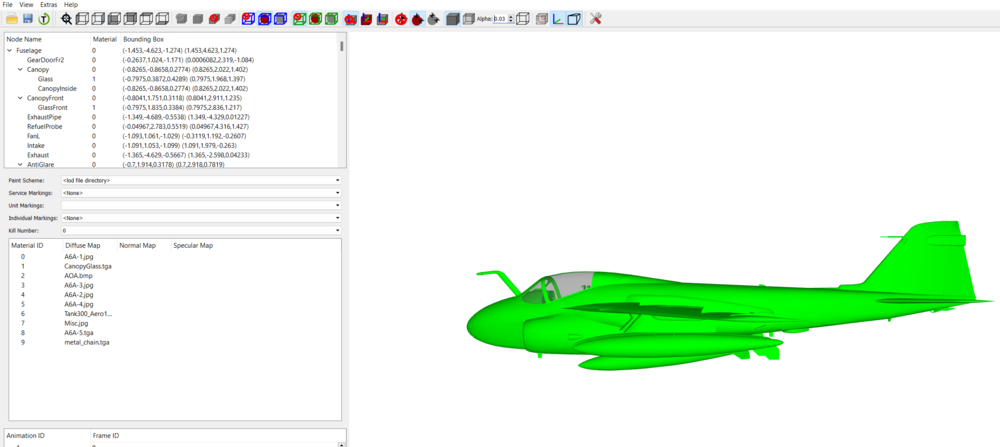Open the Kill Number dropdown

point(201,230)
